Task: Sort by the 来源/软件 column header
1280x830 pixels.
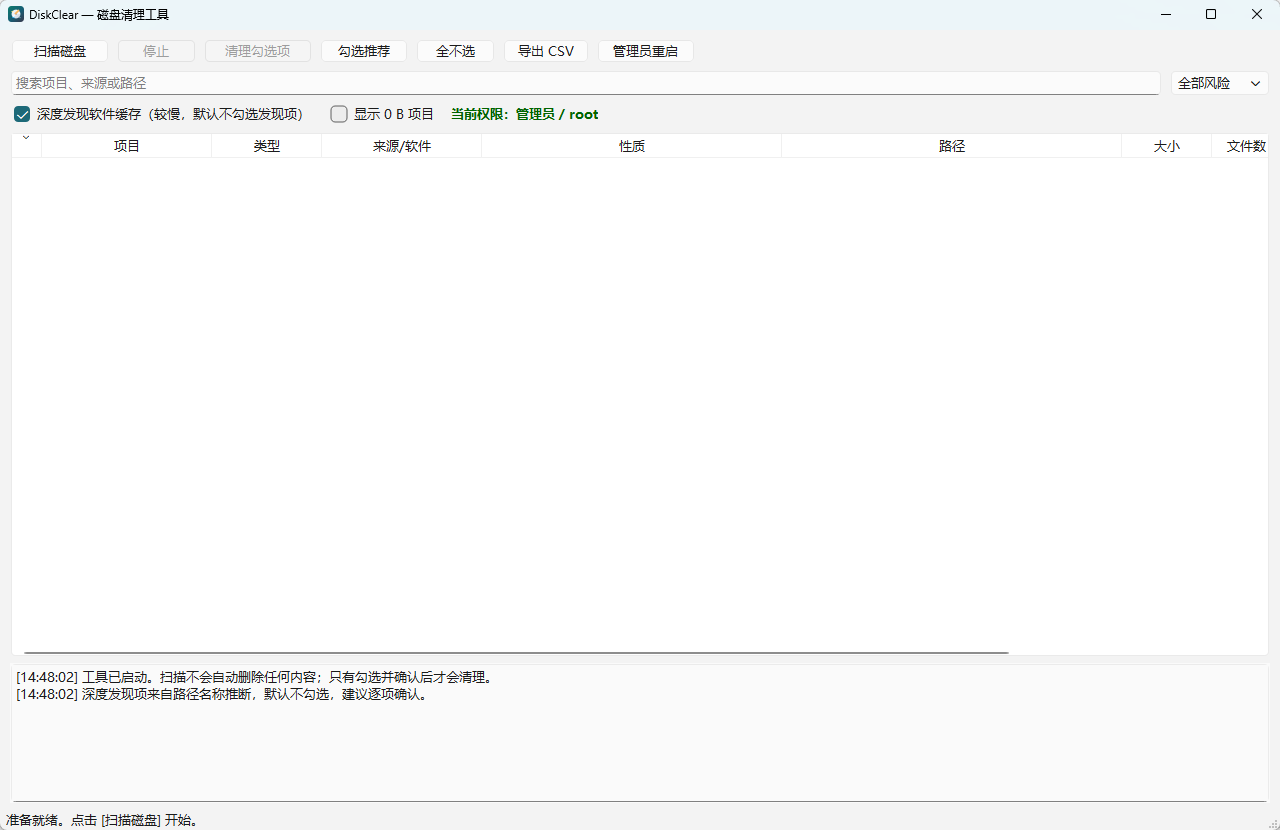Action: pyautogui.click(x=402, y=146)
